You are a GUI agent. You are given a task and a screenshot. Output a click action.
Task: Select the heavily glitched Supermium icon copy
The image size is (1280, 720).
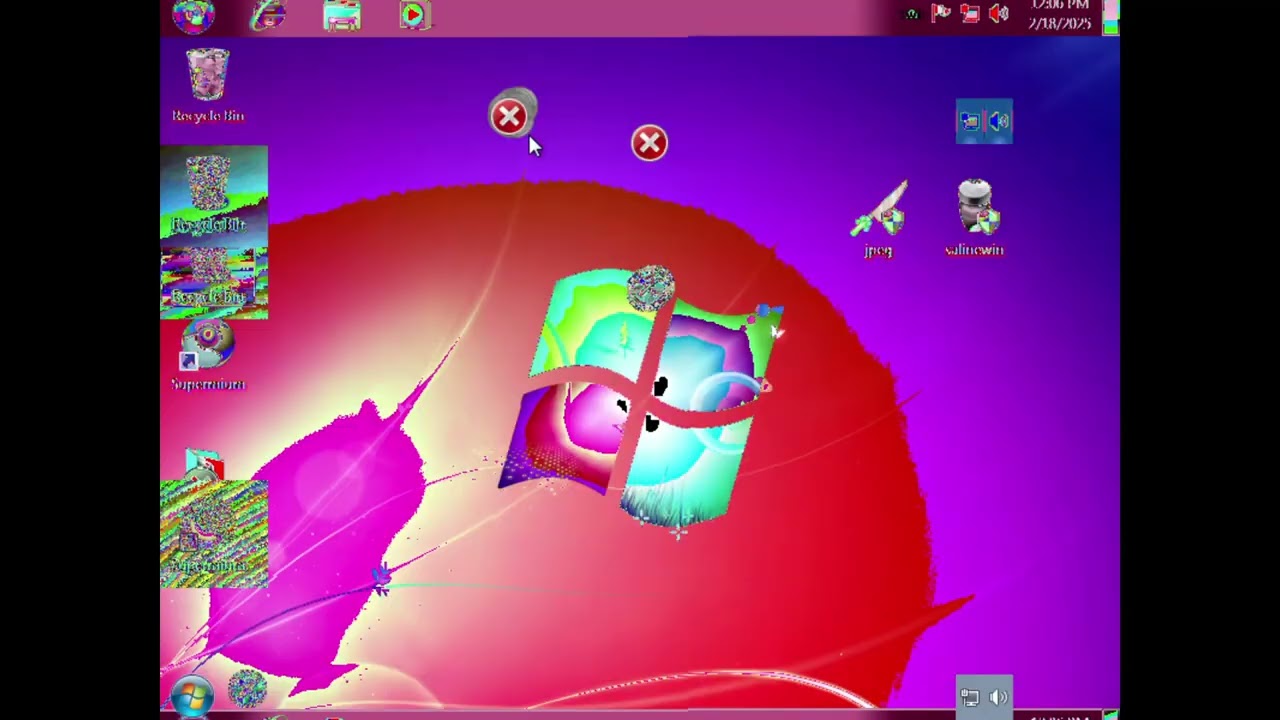[214, 532]
